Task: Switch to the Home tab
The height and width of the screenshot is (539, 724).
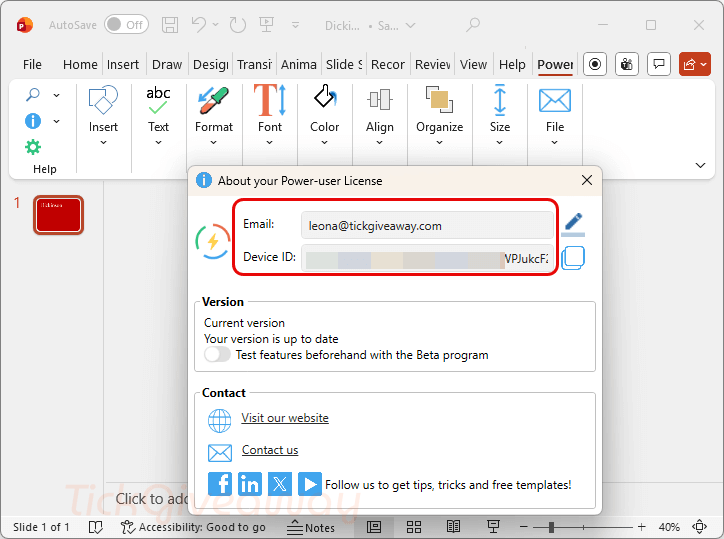Action: click(80, 65)
